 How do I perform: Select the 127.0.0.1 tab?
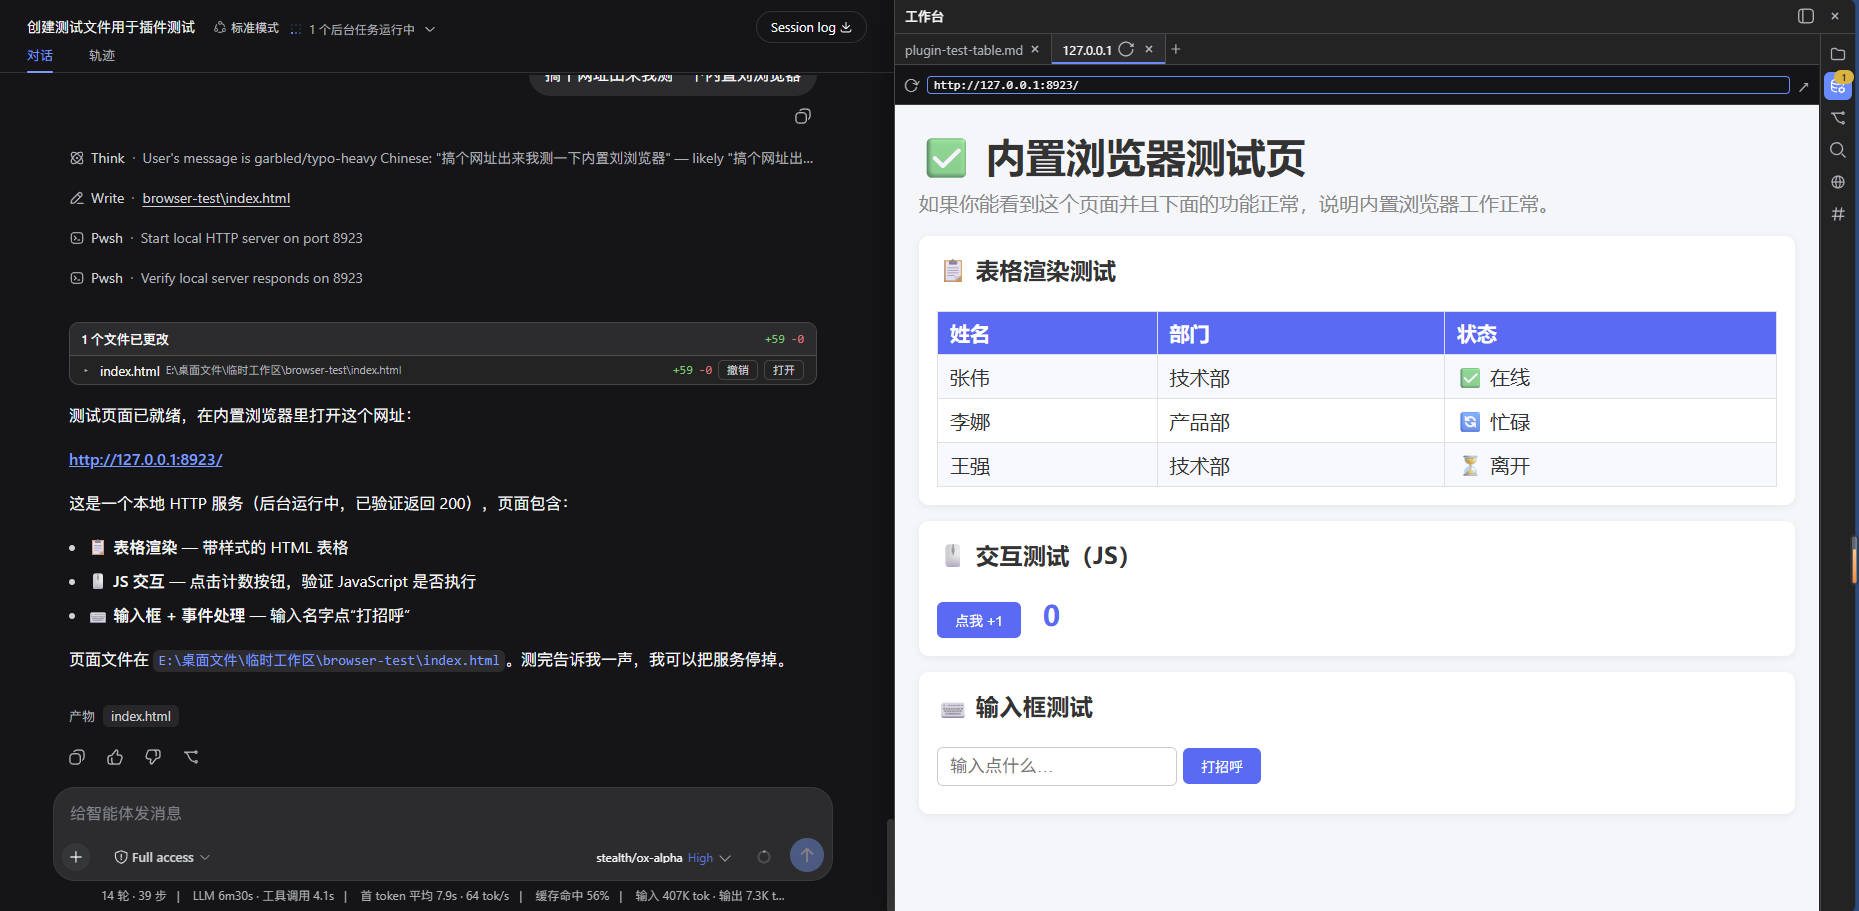pos(1087,50)
